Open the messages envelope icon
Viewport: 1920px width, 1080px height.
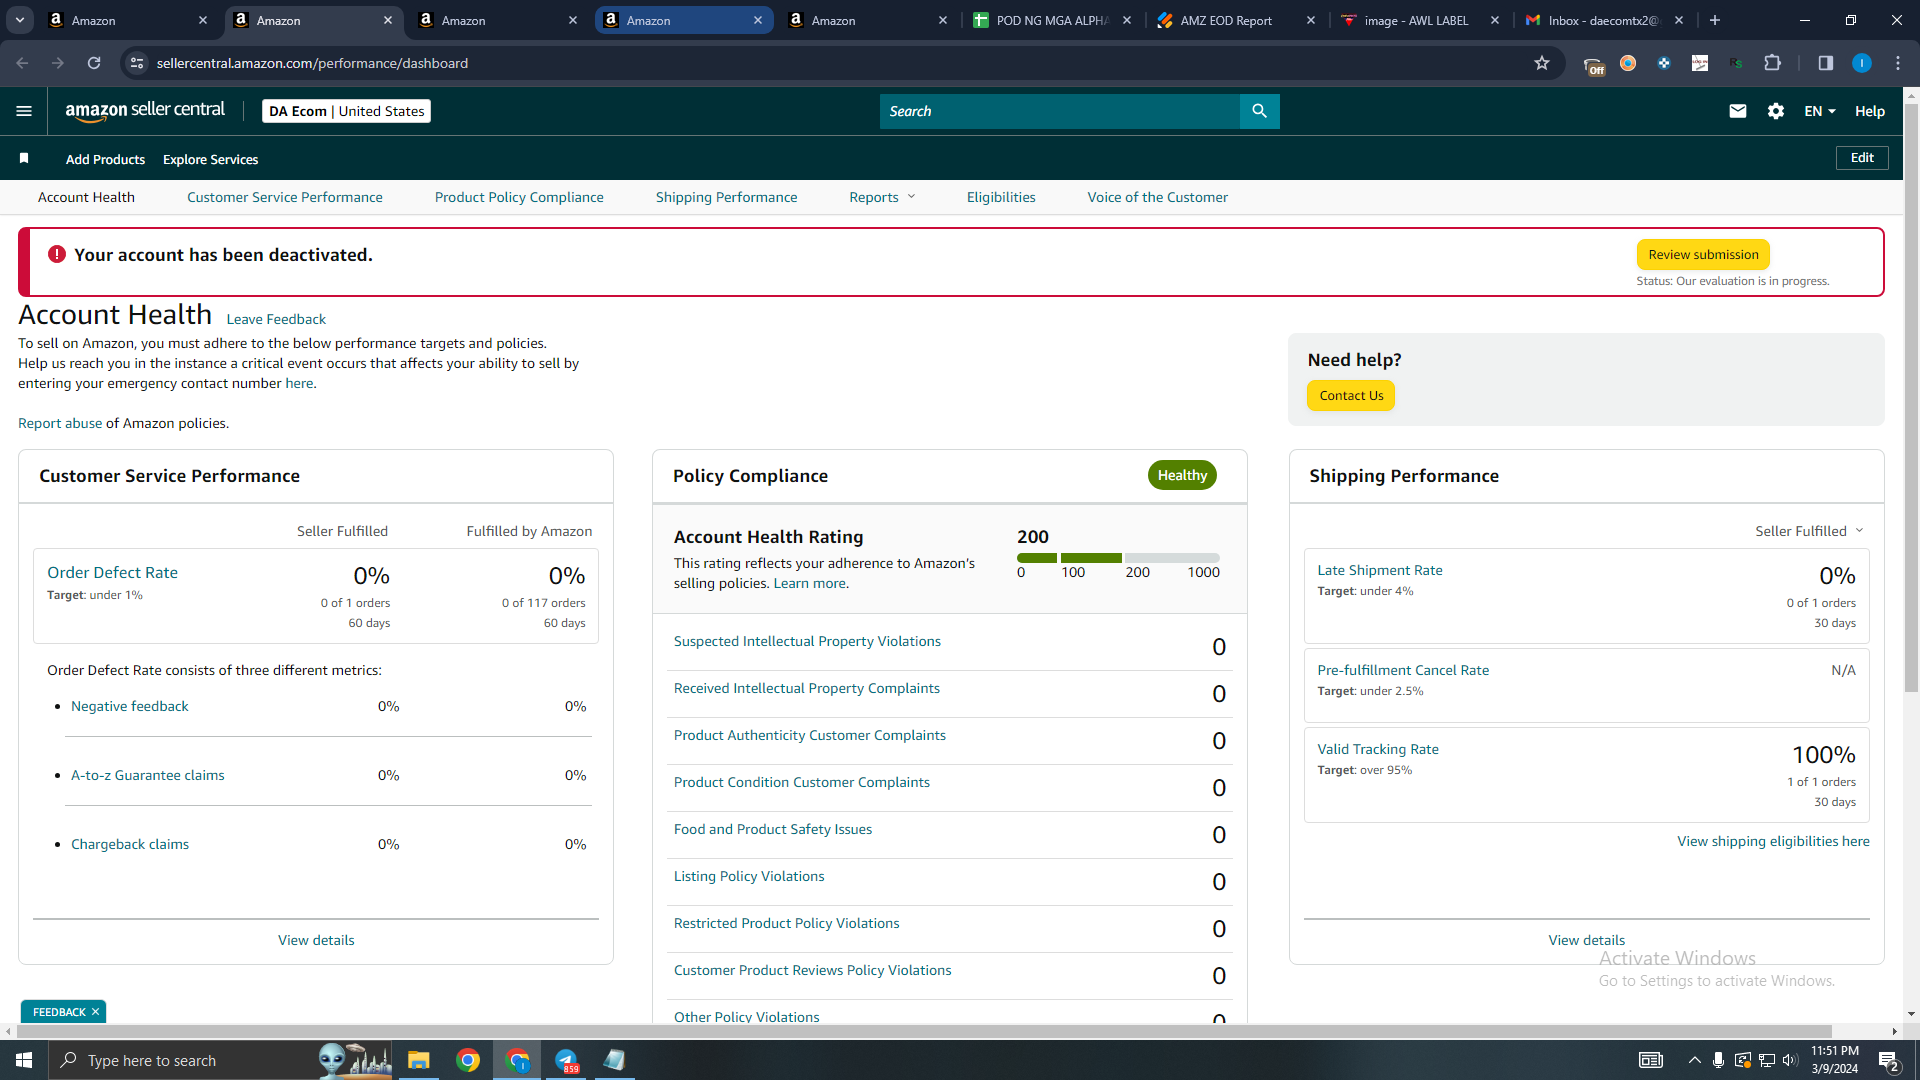pyautogui.click(x=1738, y=111)
